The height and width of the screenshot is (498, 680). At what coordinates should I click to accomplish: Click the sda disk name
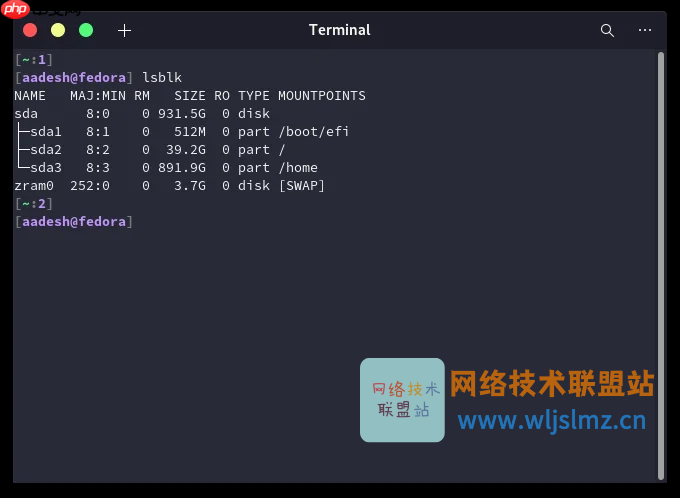pos(26,114)
